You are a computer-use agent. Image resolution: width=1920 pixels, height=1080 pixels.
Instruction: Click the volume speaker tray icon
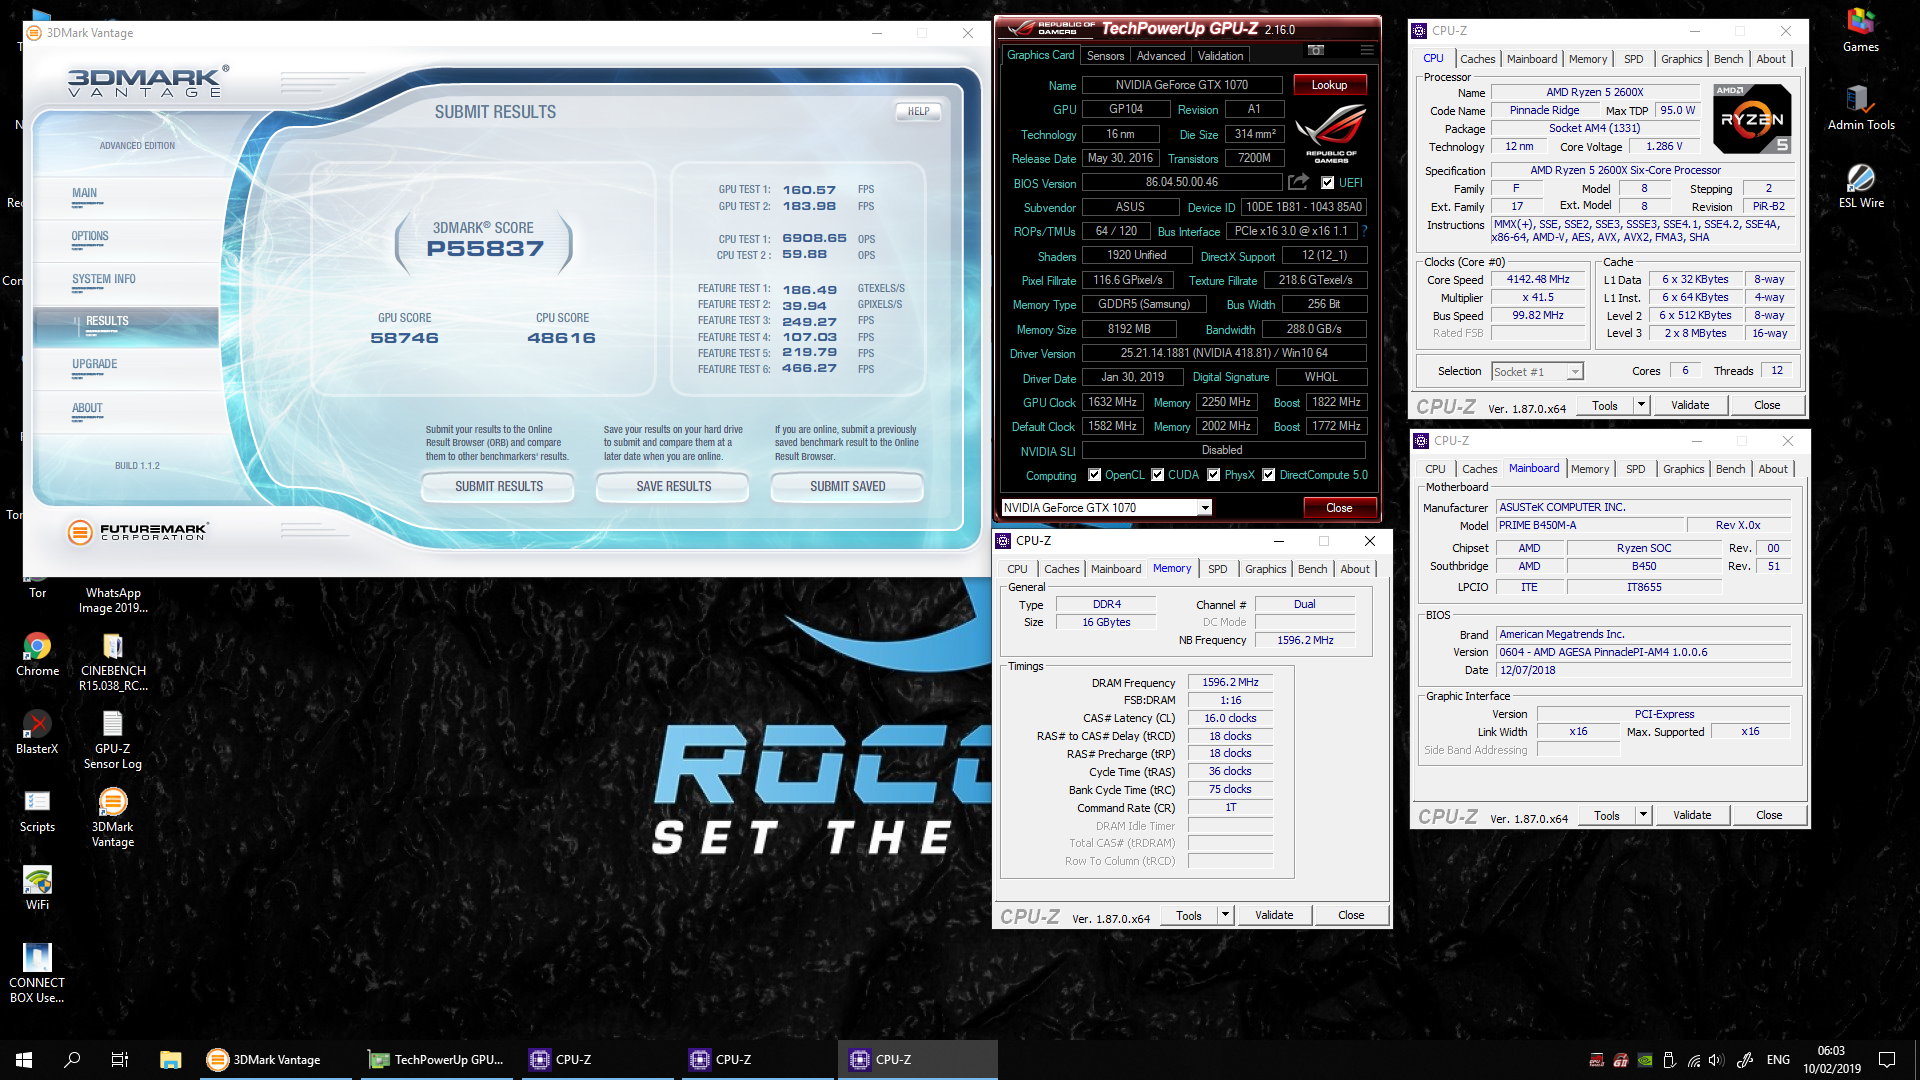1716,1060
